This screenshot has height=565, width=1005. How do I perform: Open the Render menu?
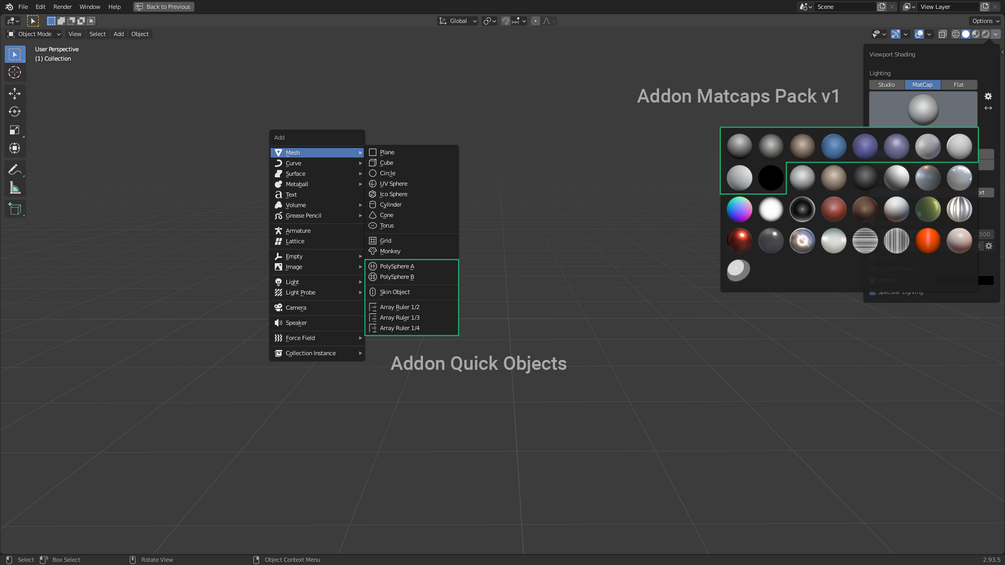(62, 6)
